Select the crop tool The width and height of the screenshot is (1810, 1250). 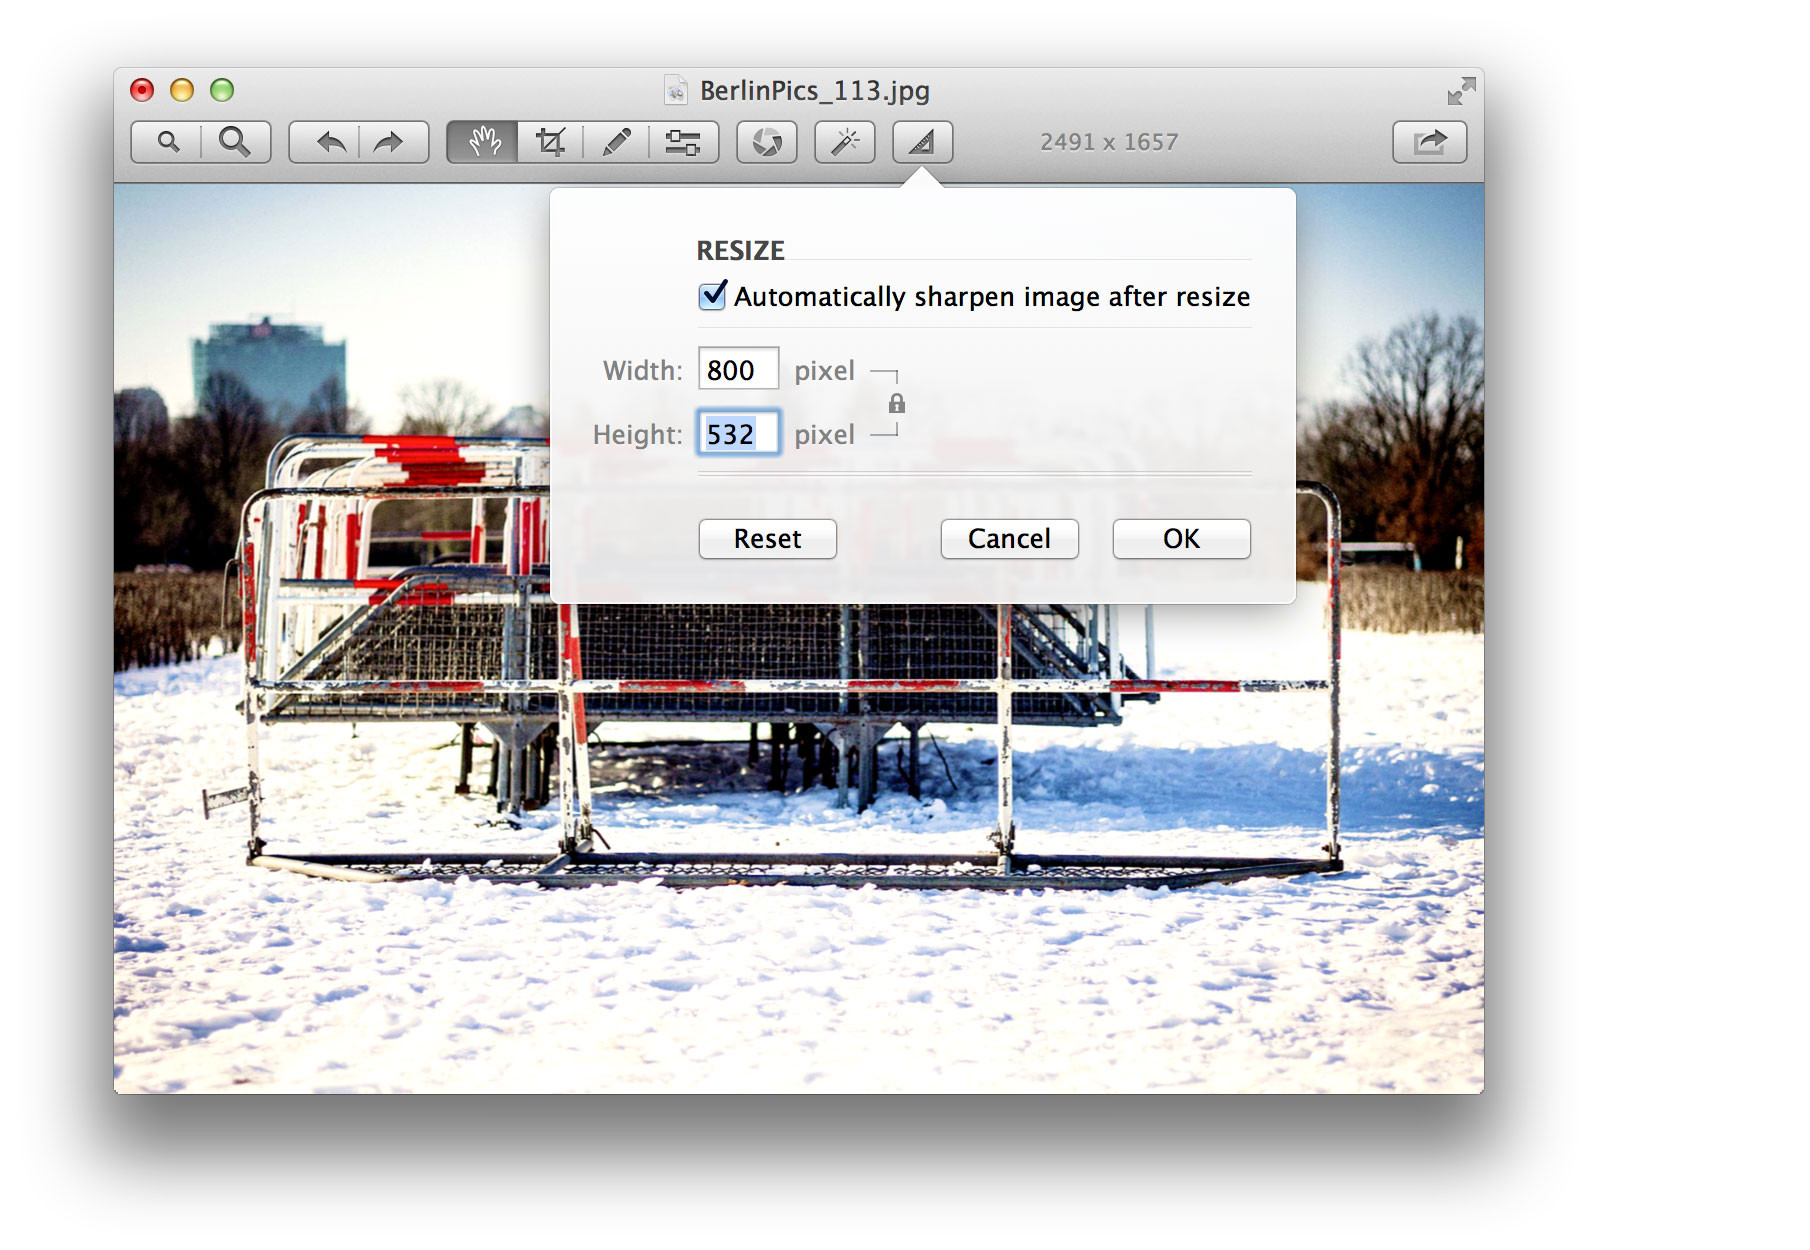(x=550, y=142)
